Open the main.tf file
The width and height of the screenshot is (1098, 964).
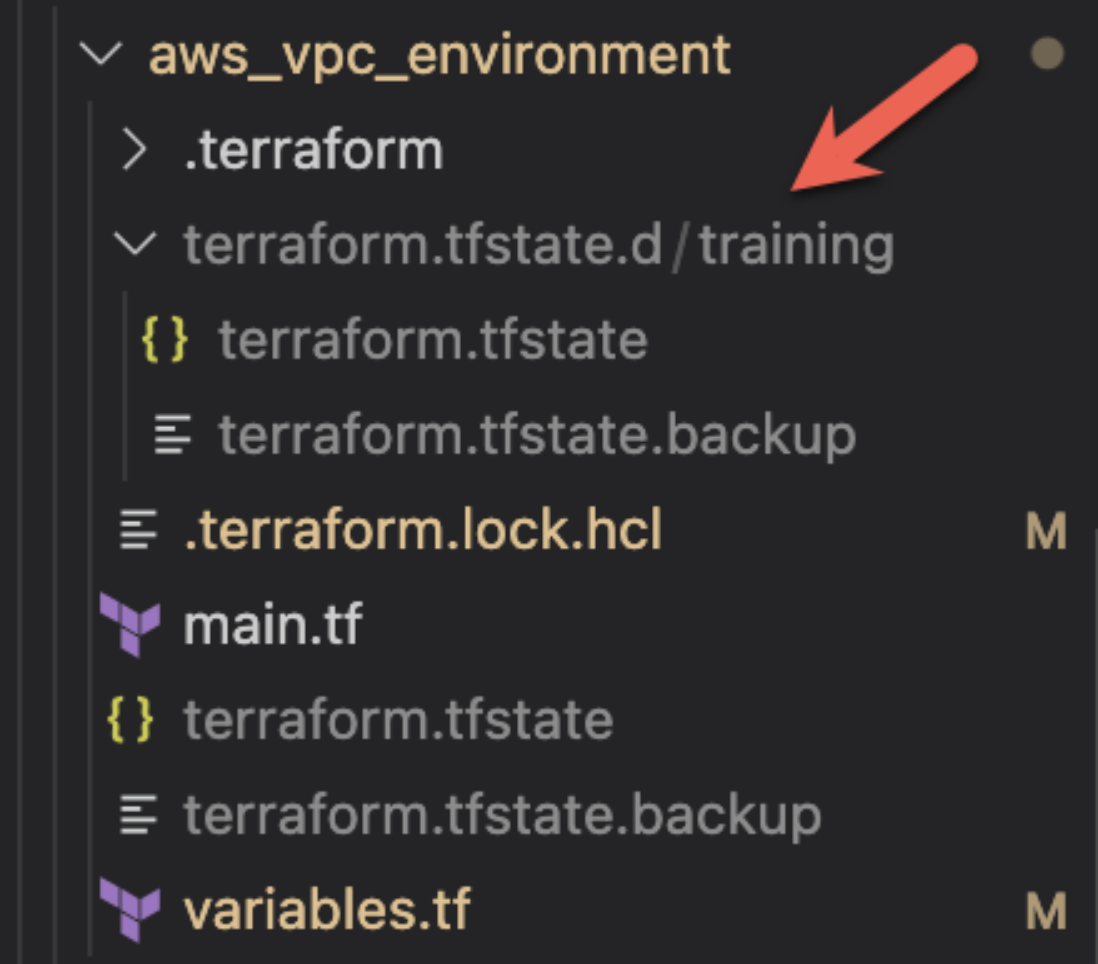coord(272,624)
